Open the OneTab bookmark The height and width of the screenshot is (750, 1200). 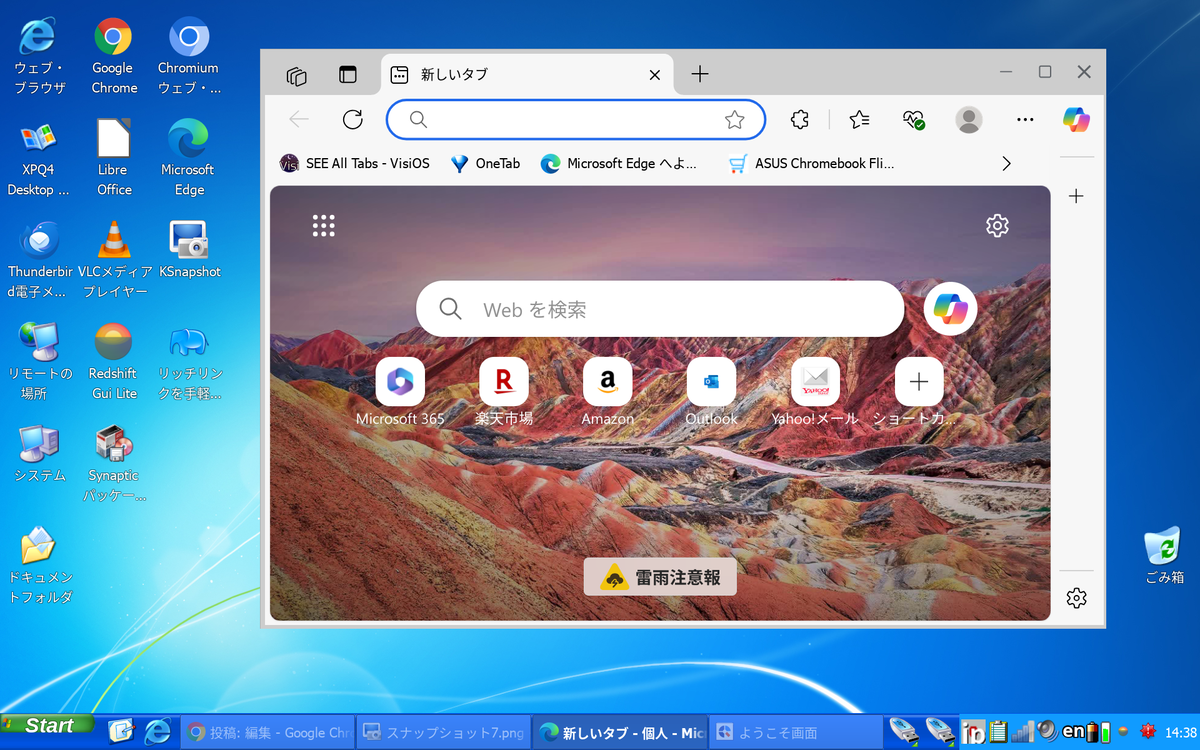tap(485, 163)
